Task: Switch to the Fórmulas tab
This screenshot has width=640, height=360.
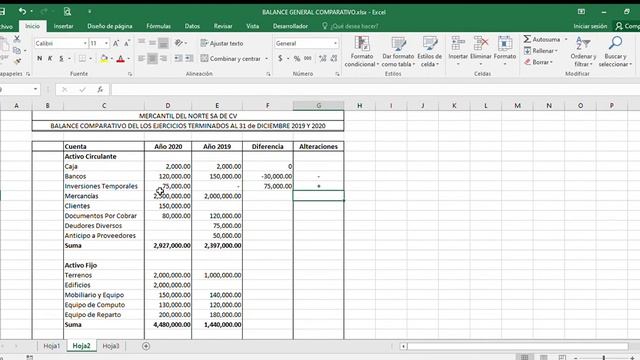Action: point(158,26)
